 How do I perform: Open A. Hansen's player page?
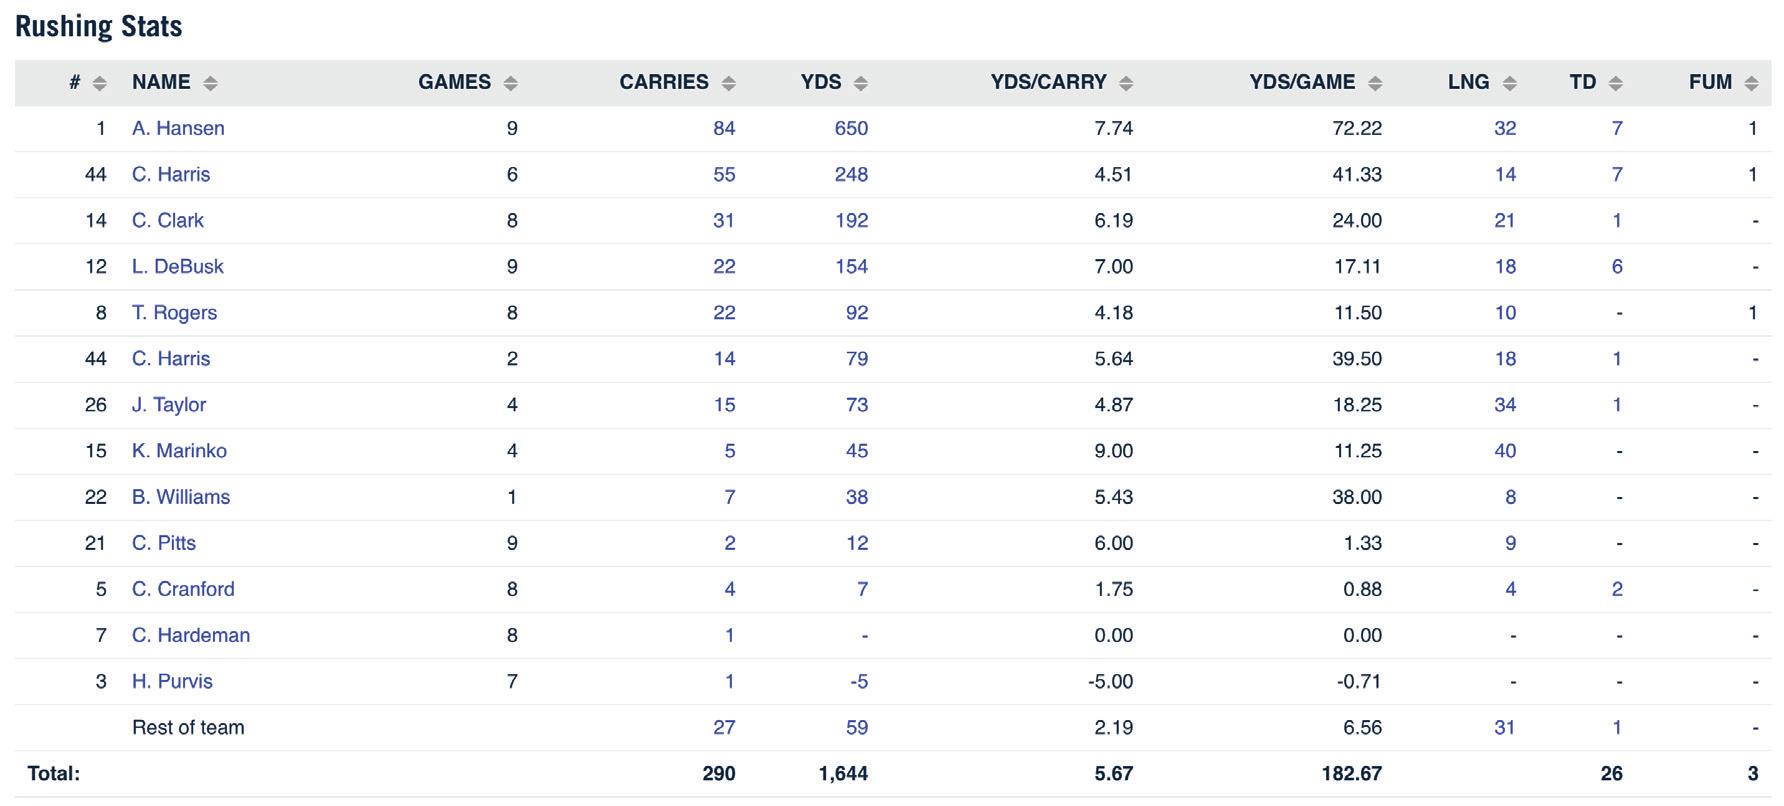pos(178,128)
